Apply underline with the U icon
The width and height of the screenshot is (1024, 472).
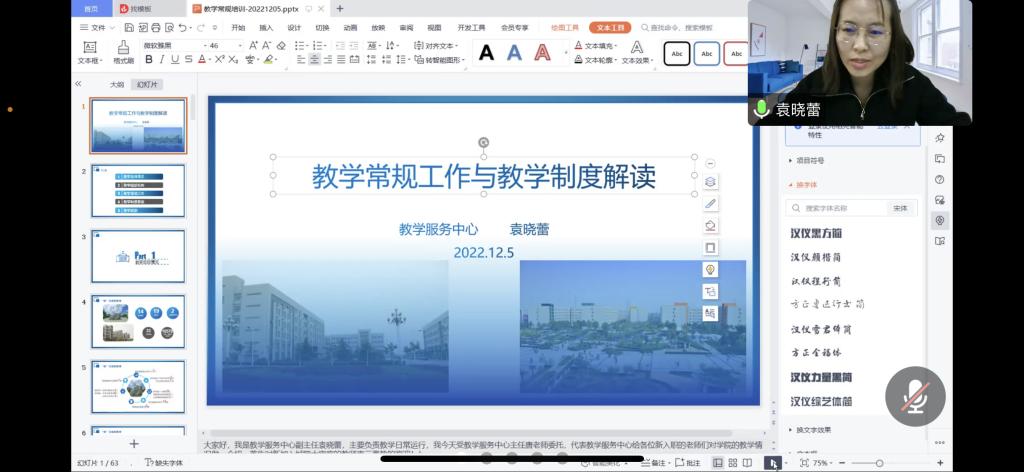pos(175,60)
